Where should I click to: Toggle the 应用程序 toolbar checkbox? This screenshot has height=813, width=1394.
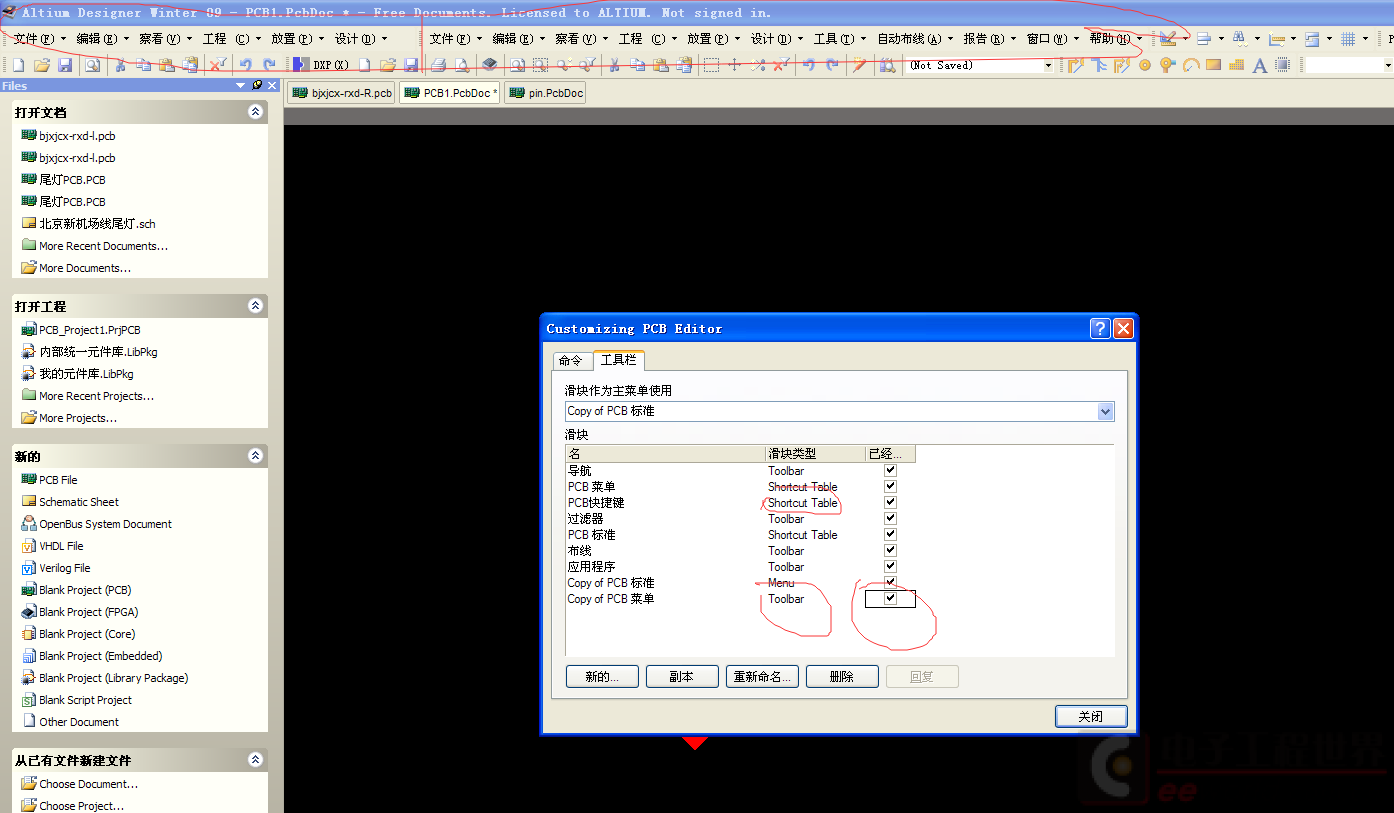[x=890, y=566]
